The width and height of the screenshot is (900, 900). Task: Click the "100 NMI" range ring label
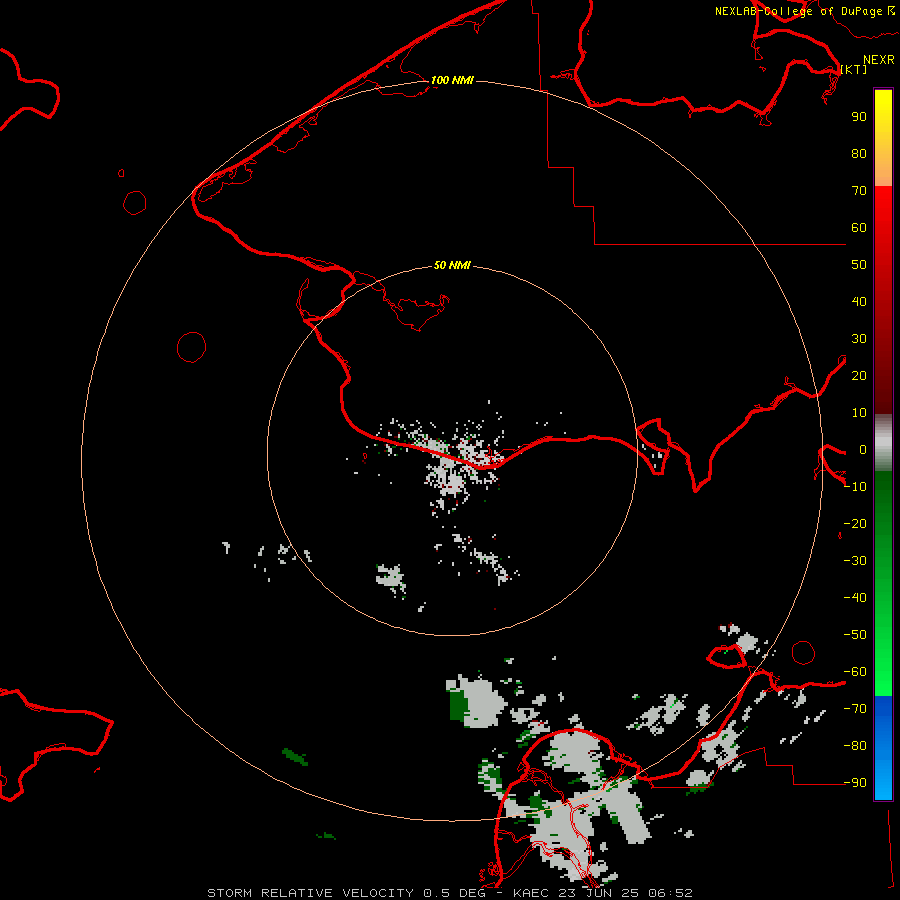tap(452, 80)
